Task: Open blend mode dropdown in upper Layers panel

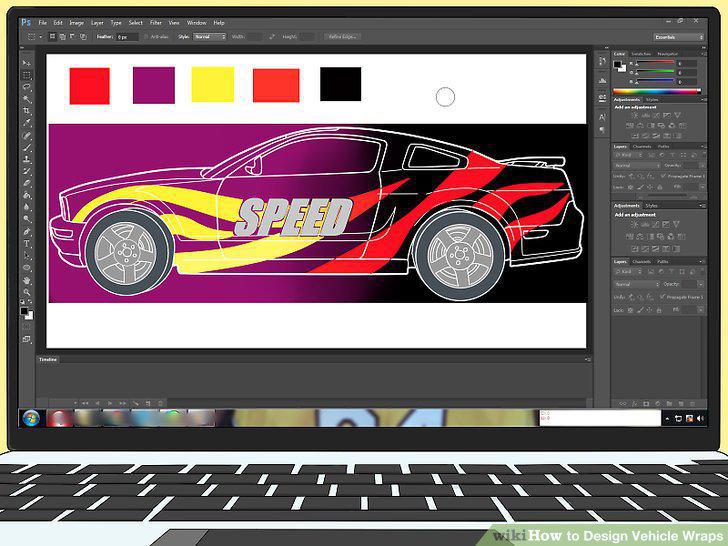Action: click(637, 165)
